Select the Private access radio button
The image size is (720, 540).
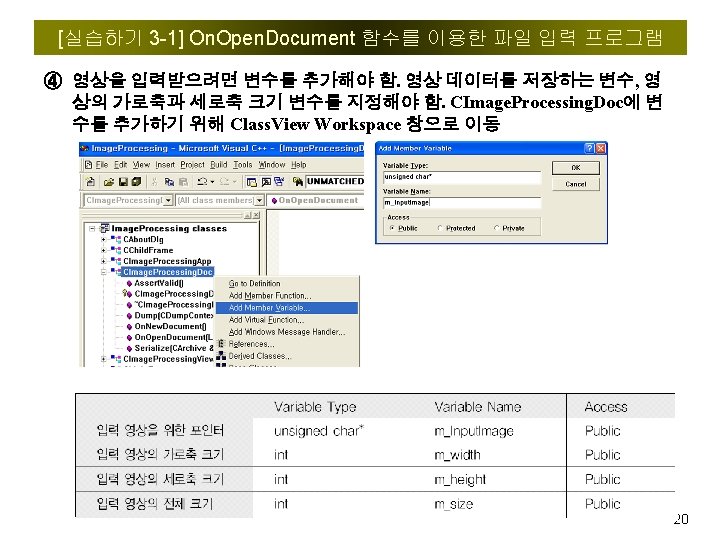point(496,228)
